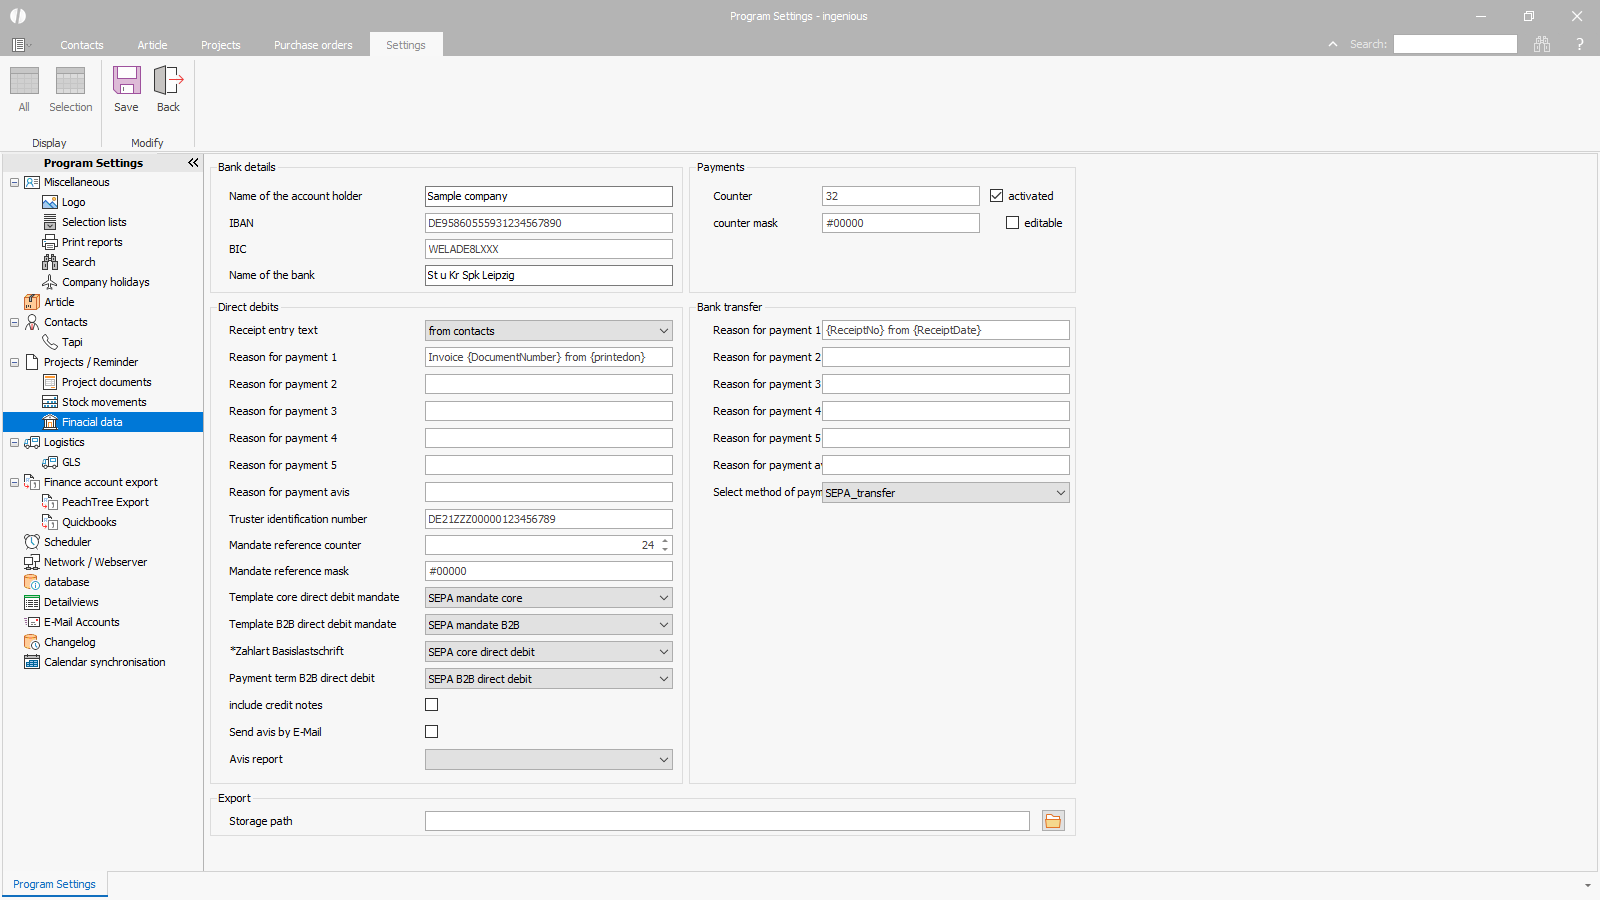Select Stock movements in settings tree
Screen dimensions: 1600x900
tap(104, 402)
